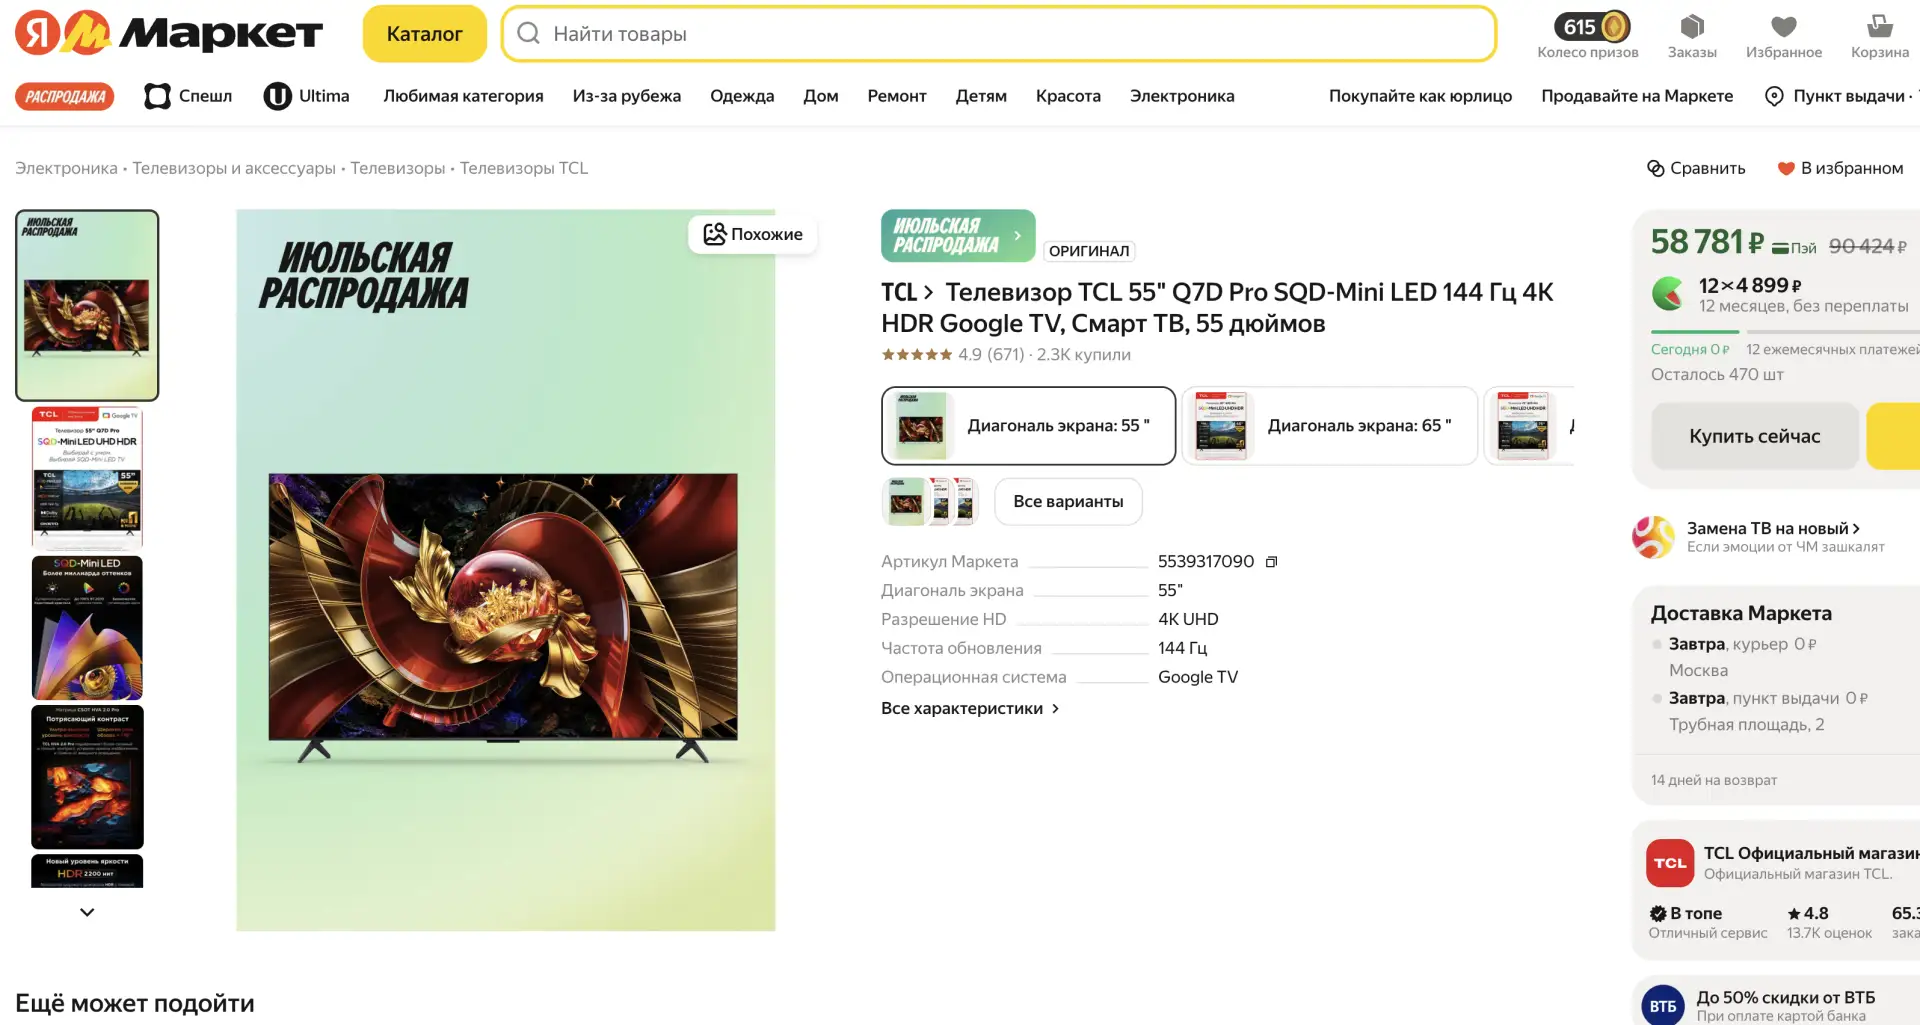1920x1025 pixels.
Task: Open Избранное heart icon in header
Action: [x=1784, y=27]
